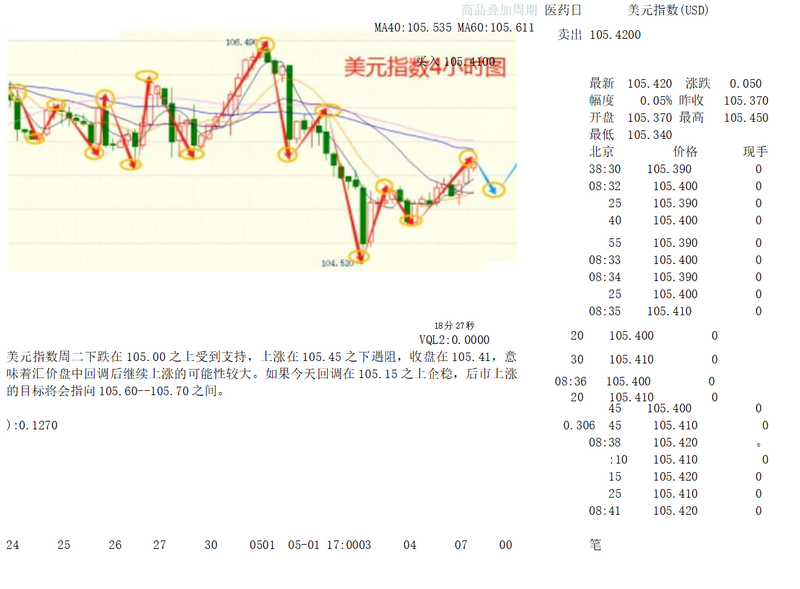This screenshot has height=589, width=800.
Task: Click date axis label 00
Action: [x=506, y=545]
